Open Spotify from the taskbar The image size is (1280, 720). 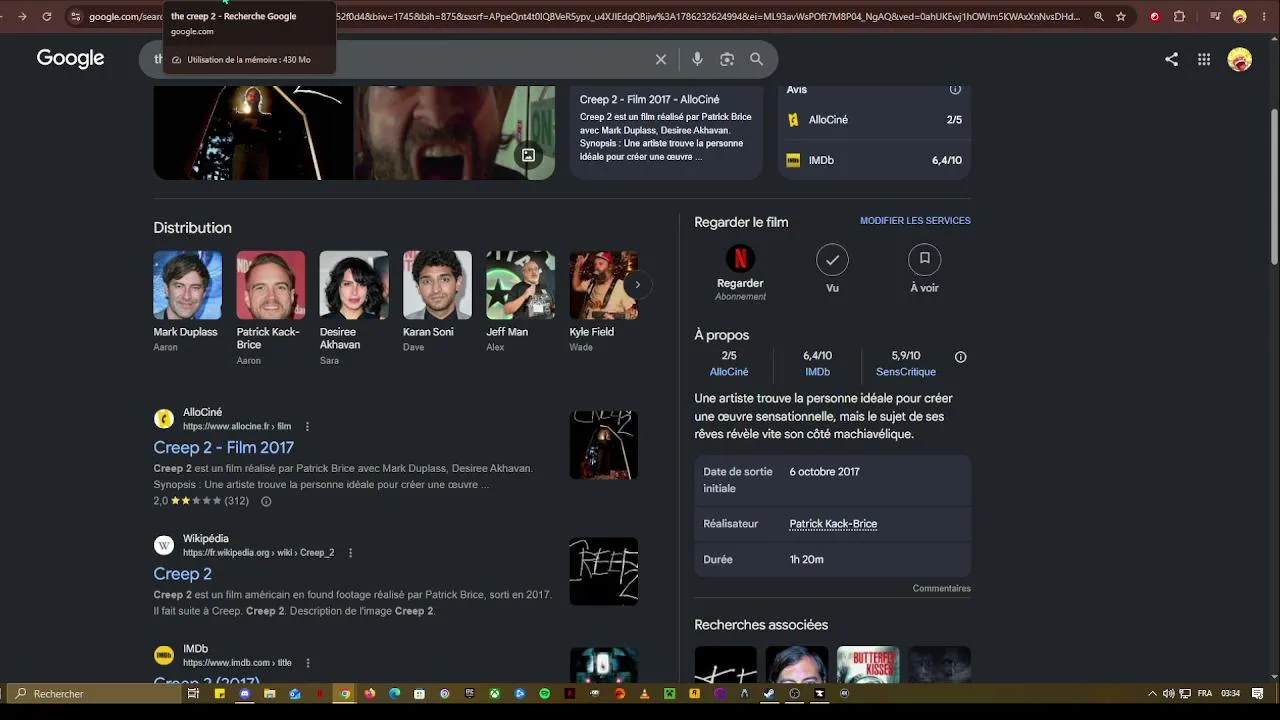click(544, 694)
